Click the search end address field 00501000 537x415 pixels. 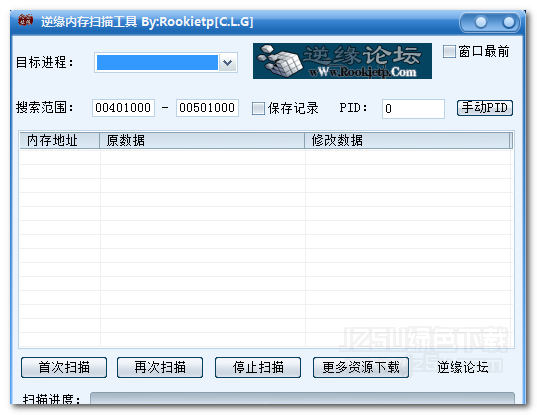tap(207, 108)
